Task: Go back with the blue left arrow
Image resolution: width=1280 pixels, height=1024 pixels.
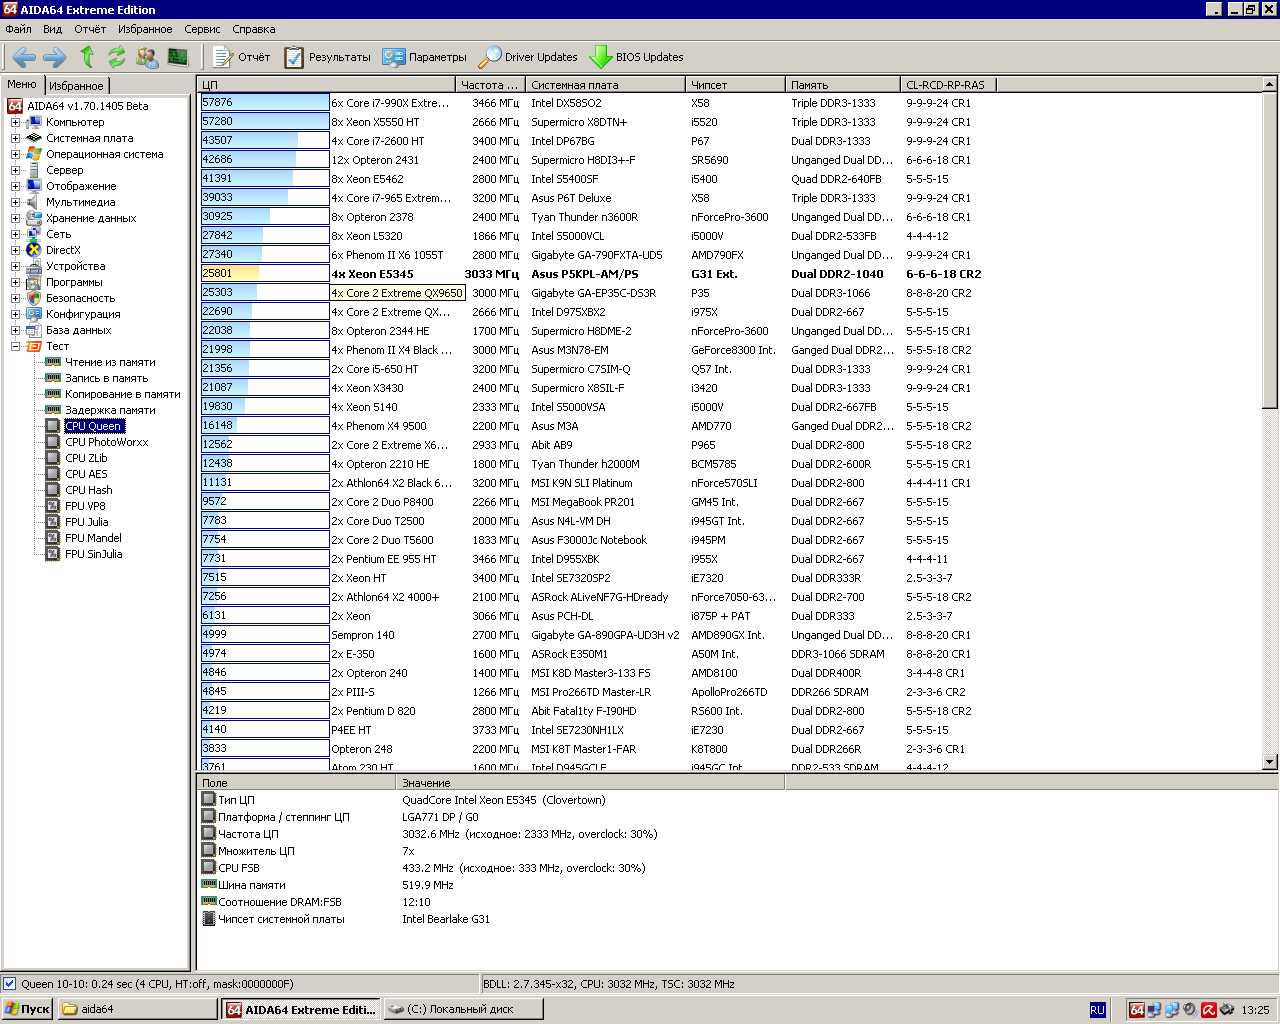Action: pos(24,57)
